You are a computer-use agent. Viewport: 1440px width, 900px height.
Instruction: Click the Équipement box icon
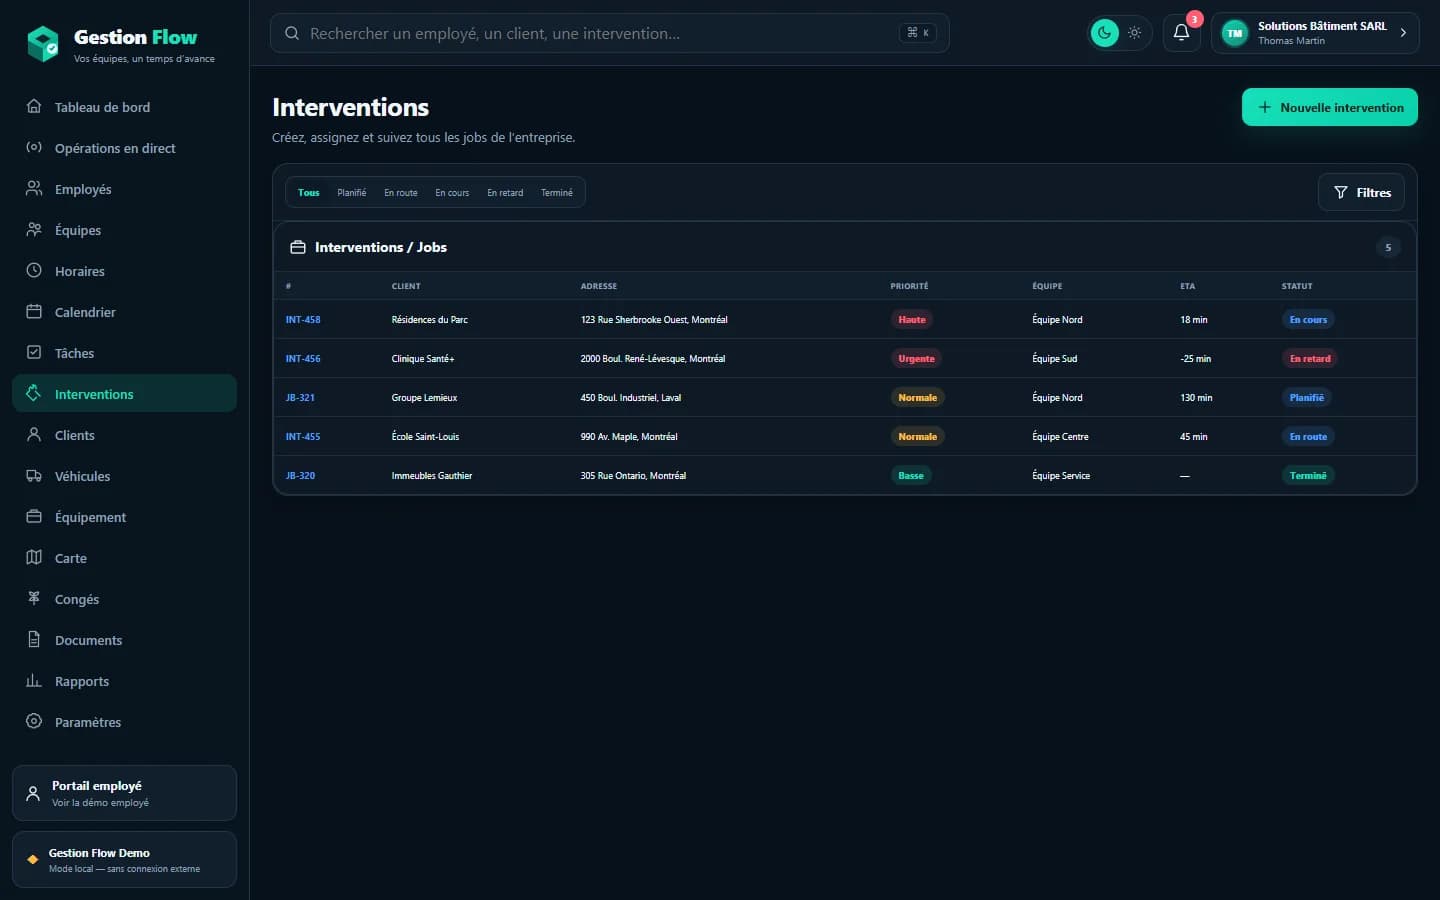[34, 516]
